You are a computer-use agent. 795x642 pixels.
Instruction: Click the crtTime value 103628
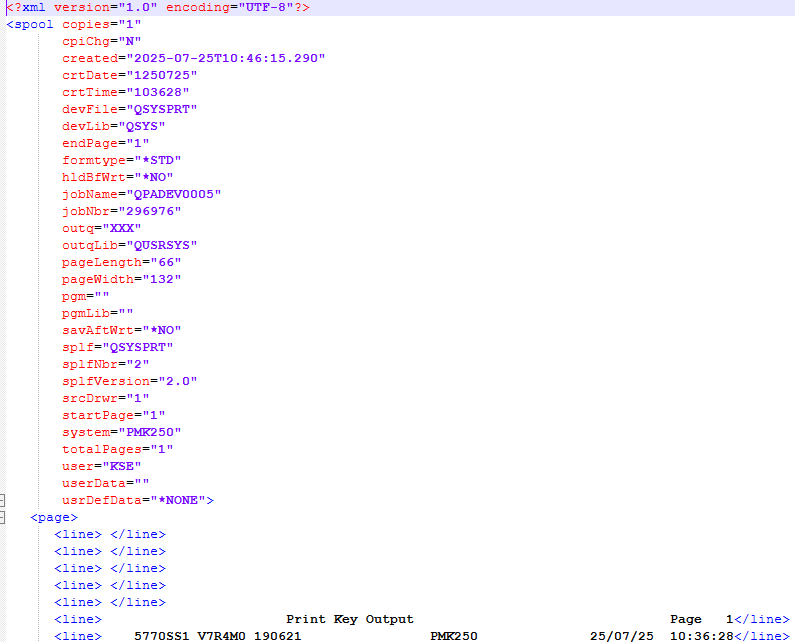click(x=158, y=92)
